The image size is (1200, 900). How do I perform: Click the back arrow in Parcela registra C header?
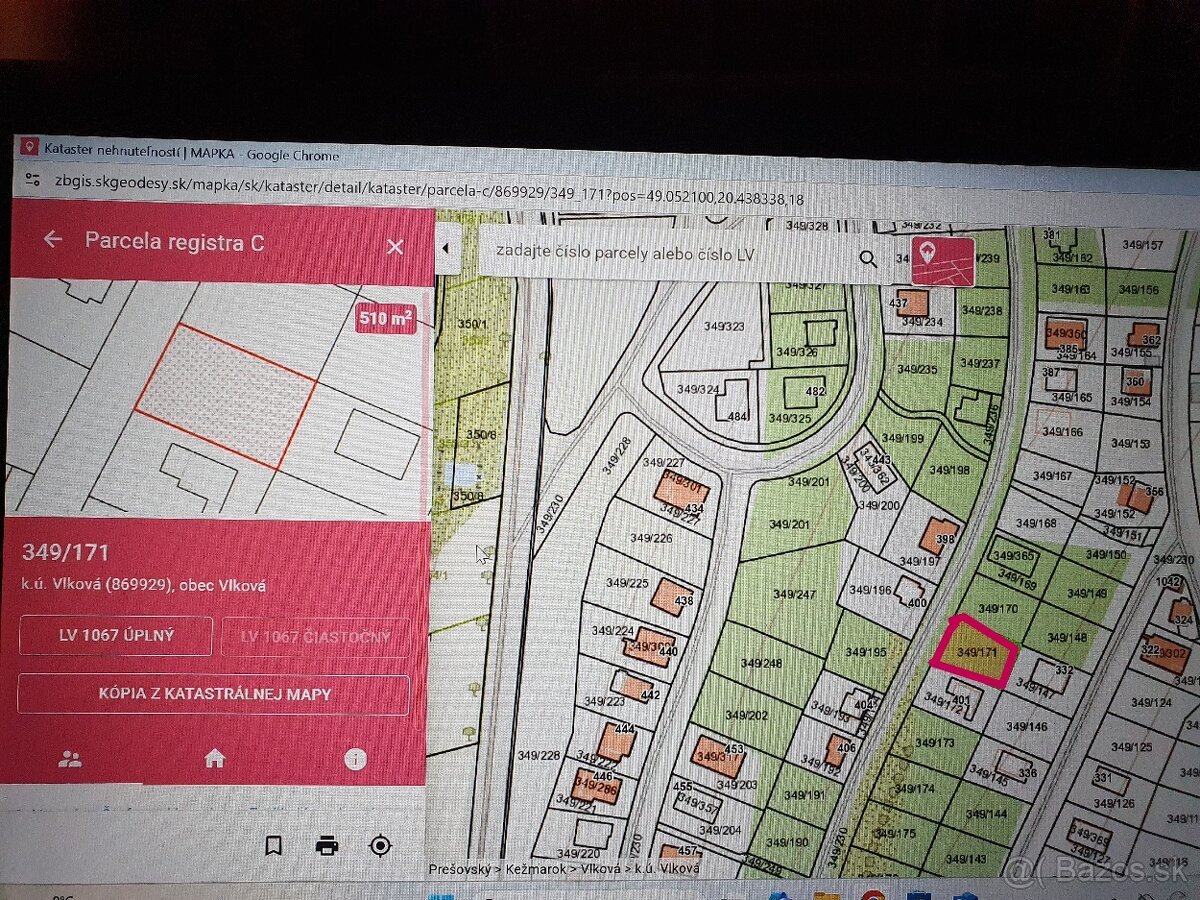(53, 240)
